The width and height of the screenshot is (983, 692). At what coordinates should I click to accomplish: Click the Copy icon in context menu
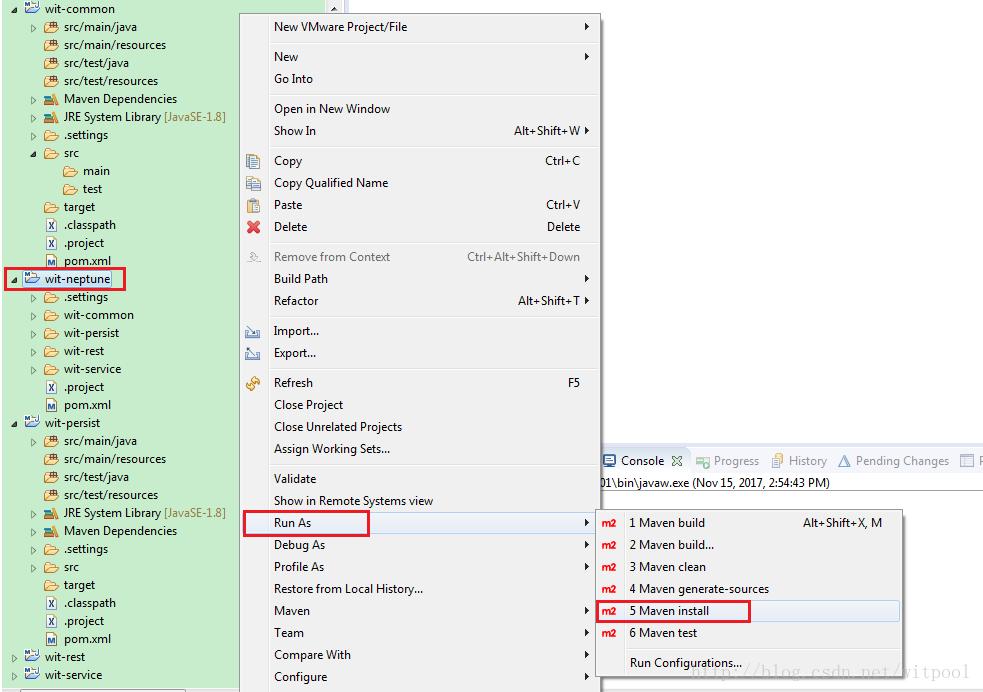tap(253, 161)
